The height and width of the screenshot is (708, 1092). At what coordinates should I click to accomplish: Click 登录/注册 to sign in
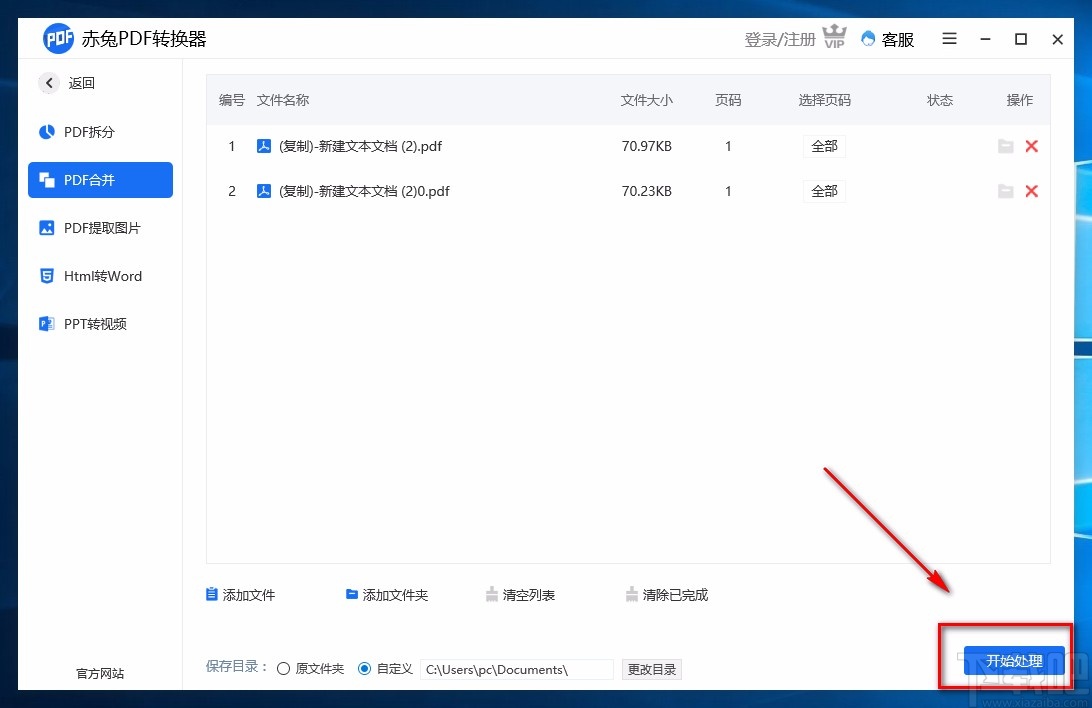(x=779, y=38)
